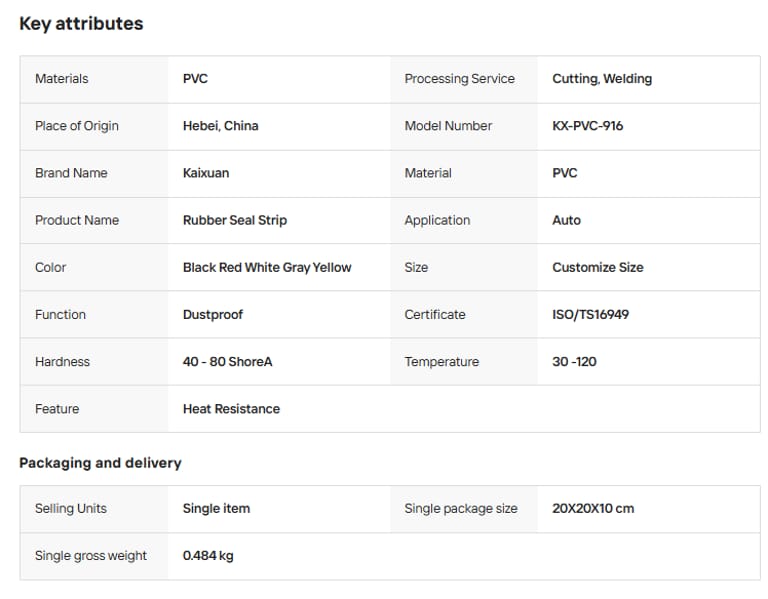768x599 pixels.
Task: Click the Hebei, China origin value
Action: 220,126
